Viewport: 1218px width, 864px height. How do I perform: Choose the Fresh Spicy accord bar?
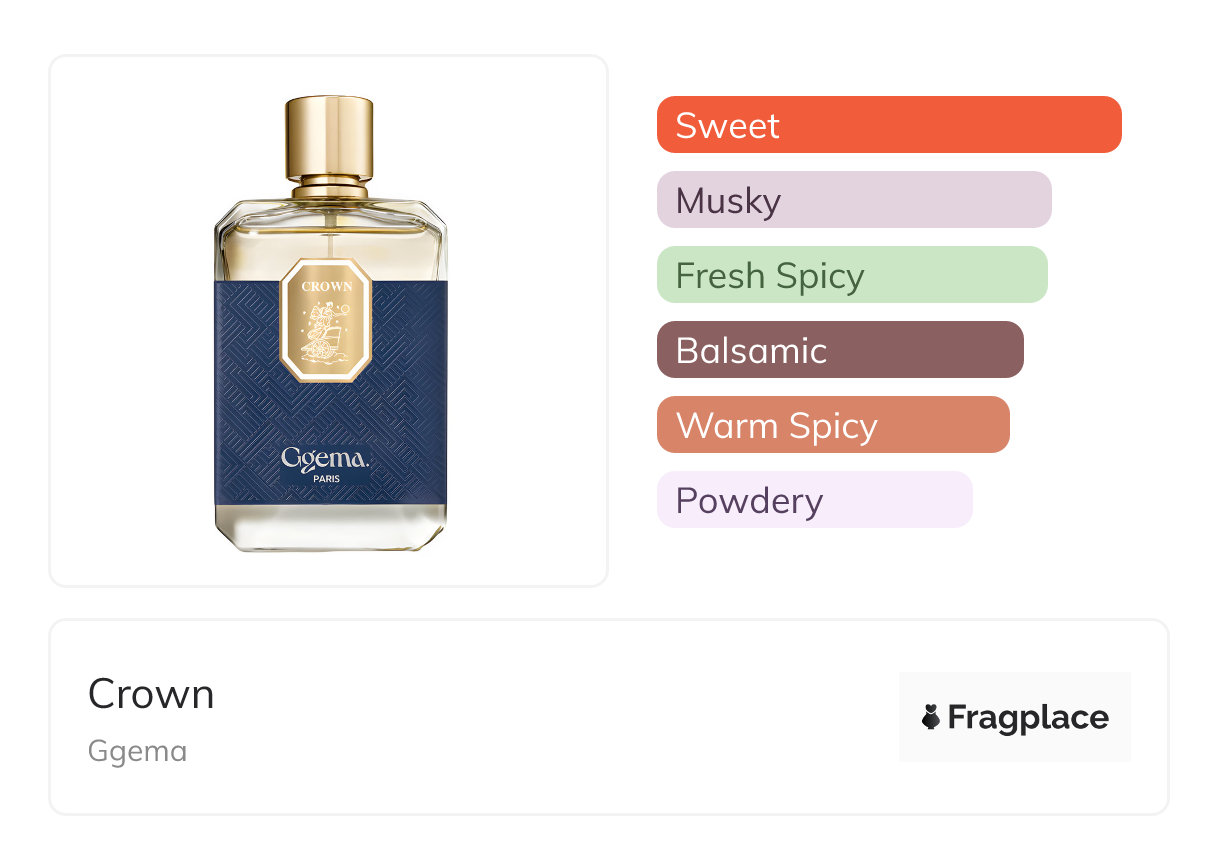pyautogui.click(x=852, y=275)
